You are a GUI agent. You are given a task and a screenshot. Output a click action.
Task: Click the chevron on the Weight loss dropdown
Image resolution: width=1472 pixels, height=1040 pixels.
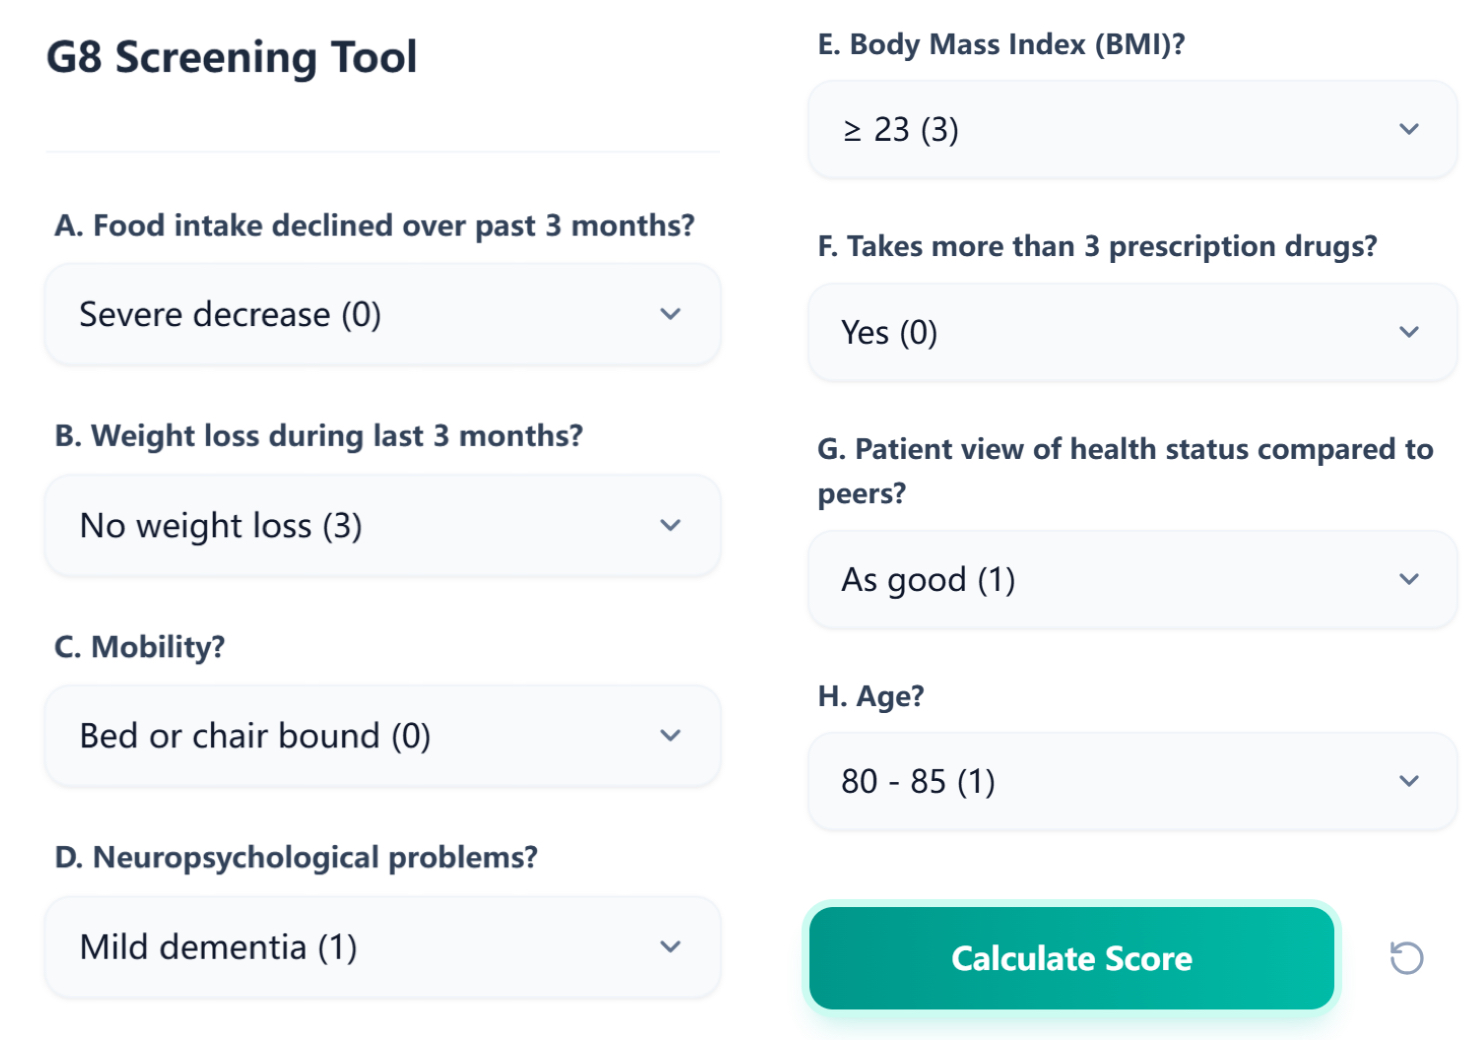click(671, 525)
